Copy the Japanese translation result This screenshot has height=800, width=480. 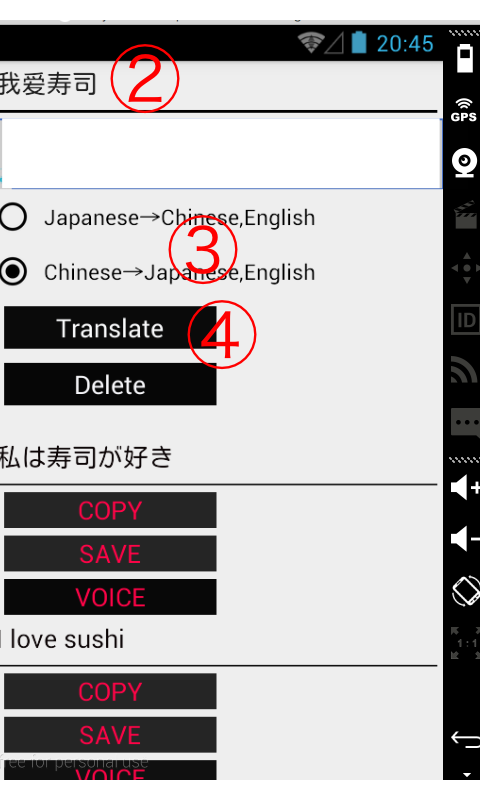pos(110,510)
